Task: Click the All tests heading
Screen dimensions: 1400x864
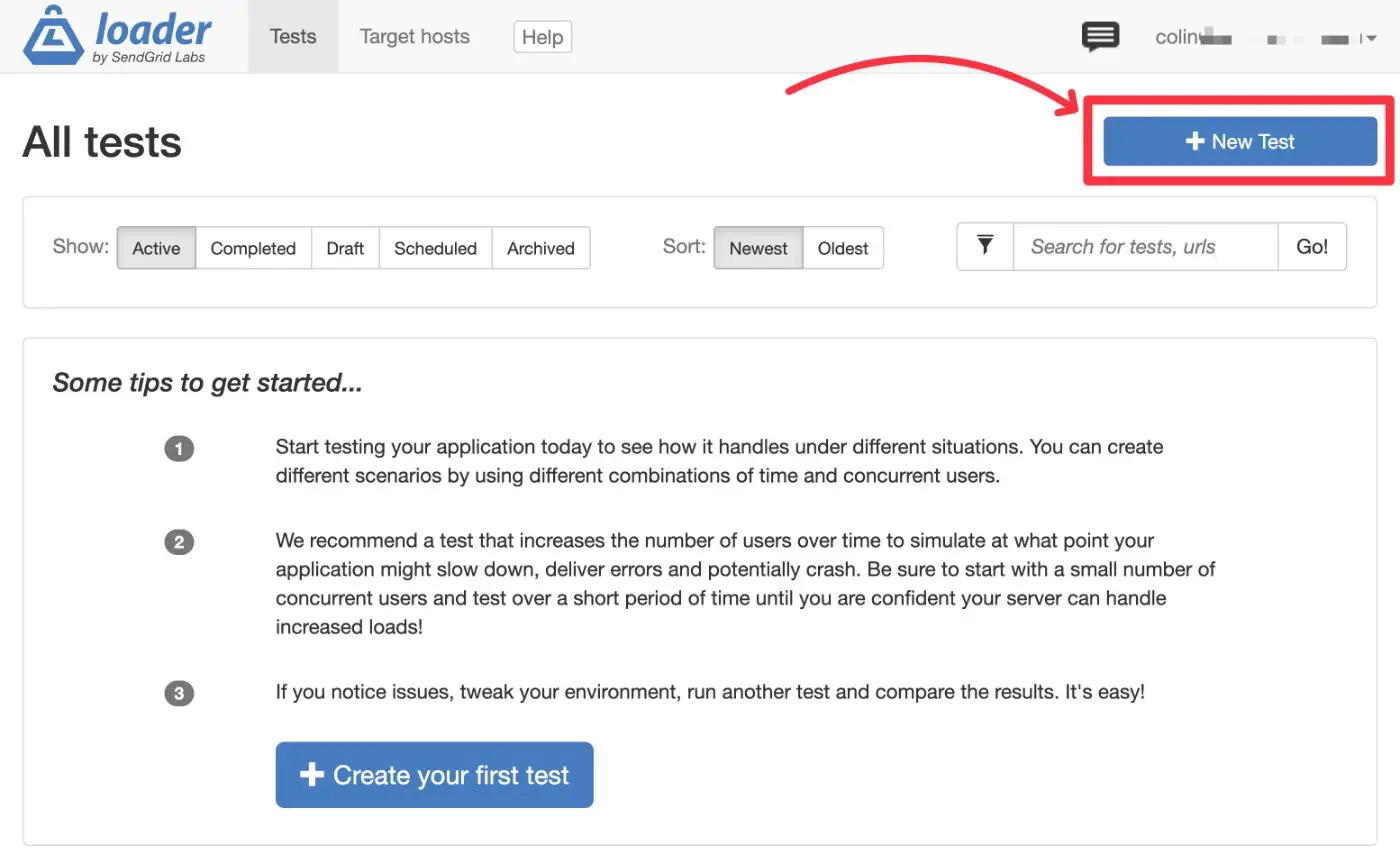Action: pos(102,141)
